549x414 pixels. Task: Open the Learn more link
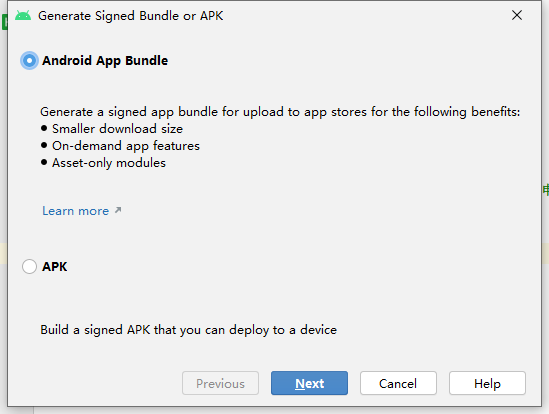tap(76, 211)
